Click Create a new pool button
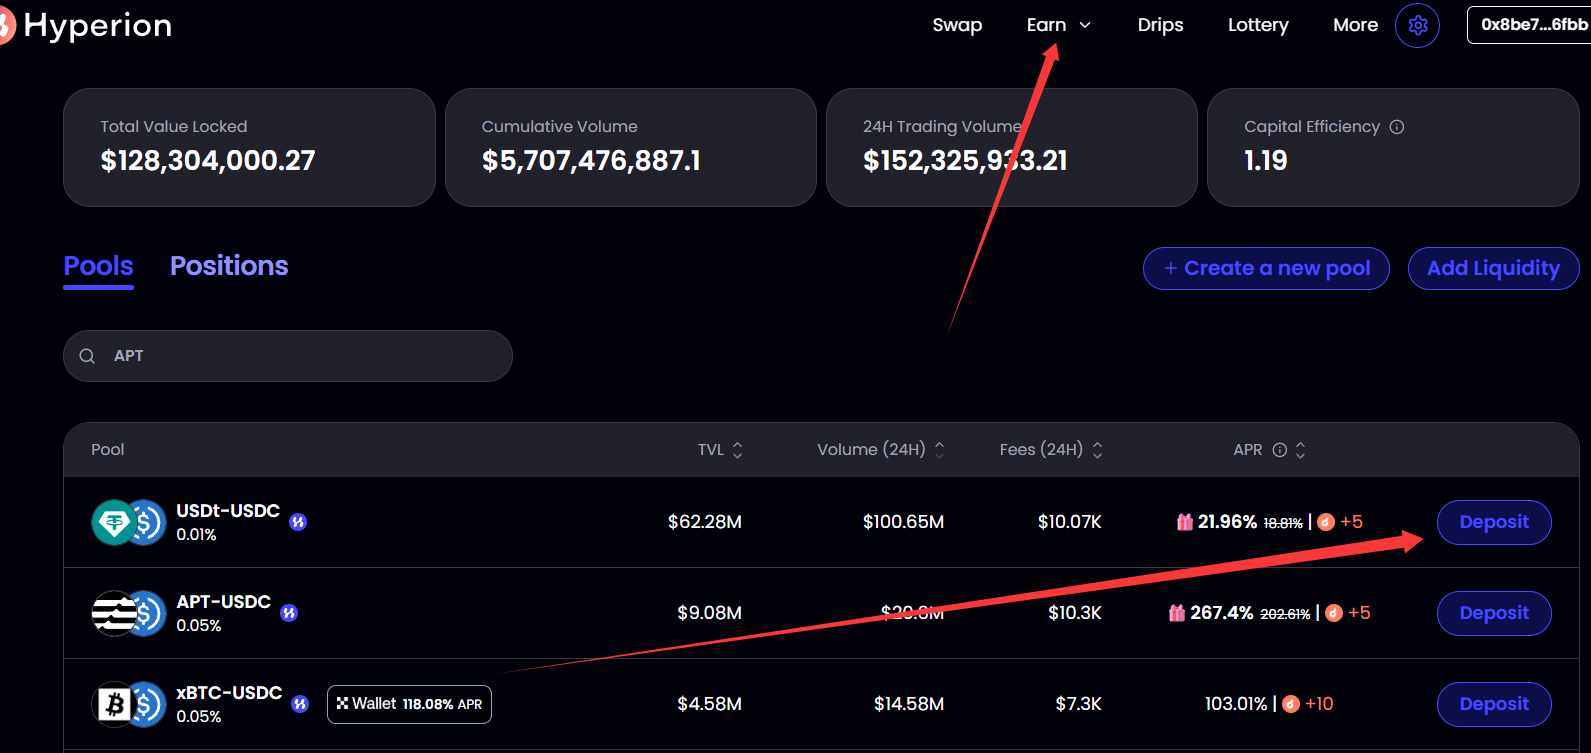 (1266, 268)
